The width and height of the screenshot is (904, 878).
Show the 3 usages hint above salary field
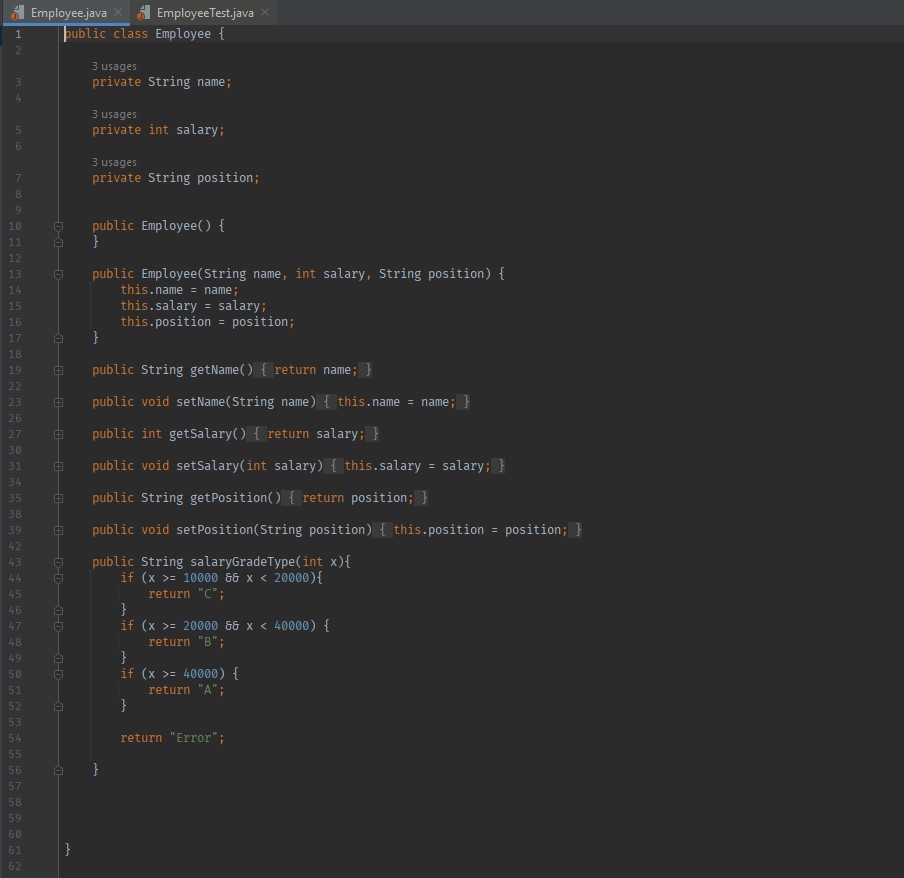click(x=114, y=114)
